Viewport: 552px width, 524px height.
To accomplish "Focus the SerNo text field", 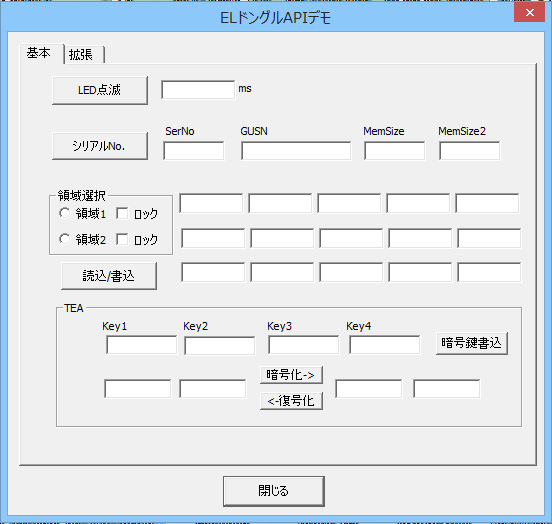I will pos(194,151).
